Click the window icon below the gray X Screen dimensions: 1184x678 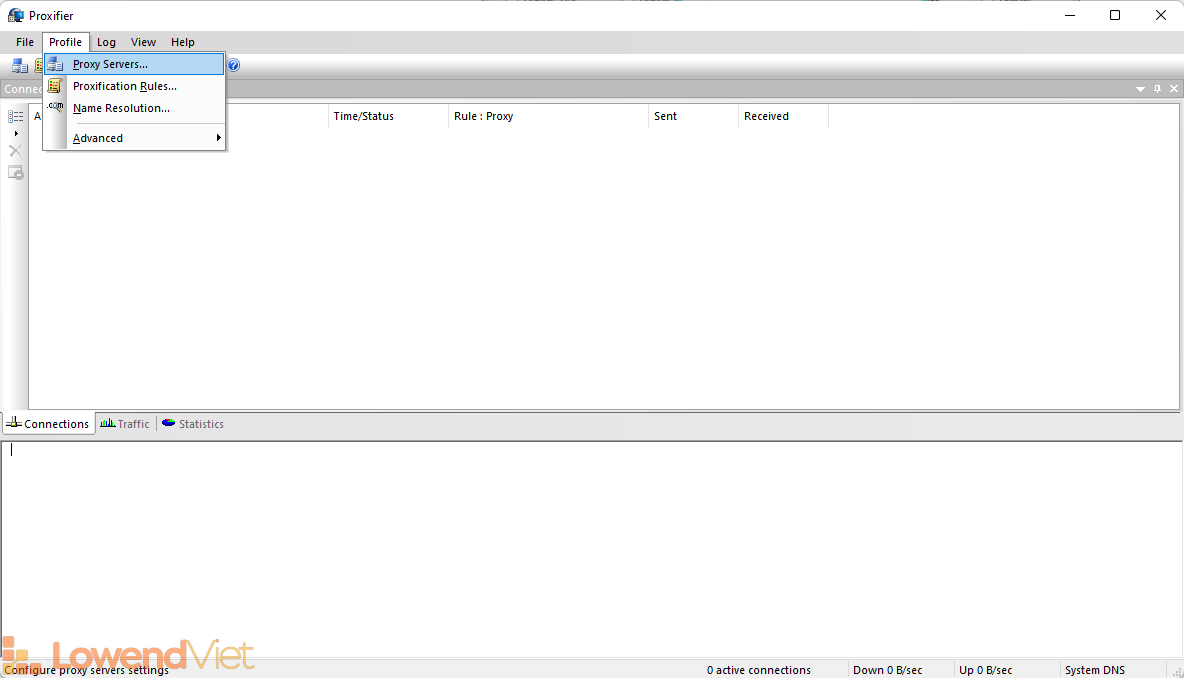(x=16, y=172)
